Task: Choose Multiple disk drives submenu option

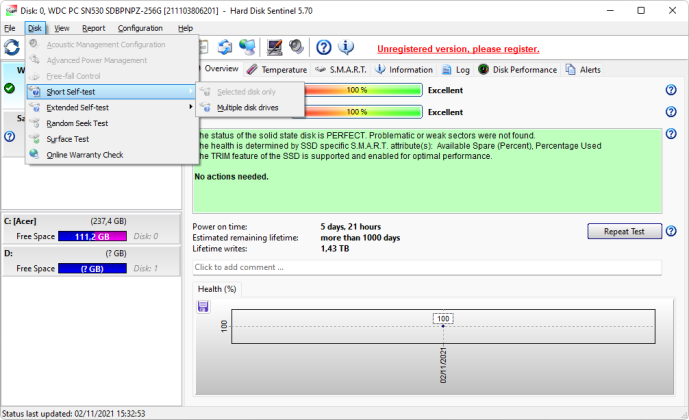Action: point(250,108)
